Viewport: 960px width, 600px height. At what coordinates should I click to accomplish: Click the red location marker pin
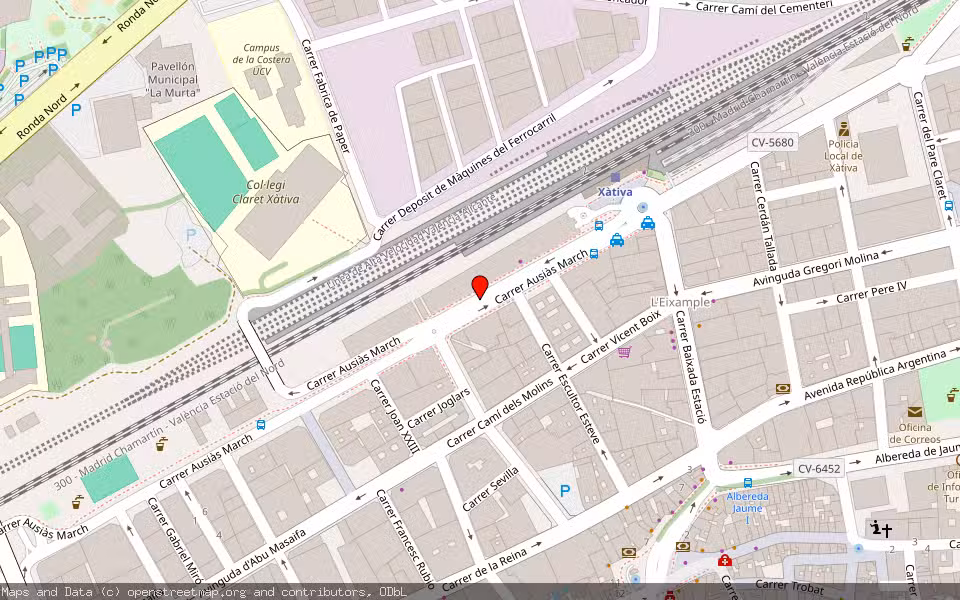click(480, 287)
